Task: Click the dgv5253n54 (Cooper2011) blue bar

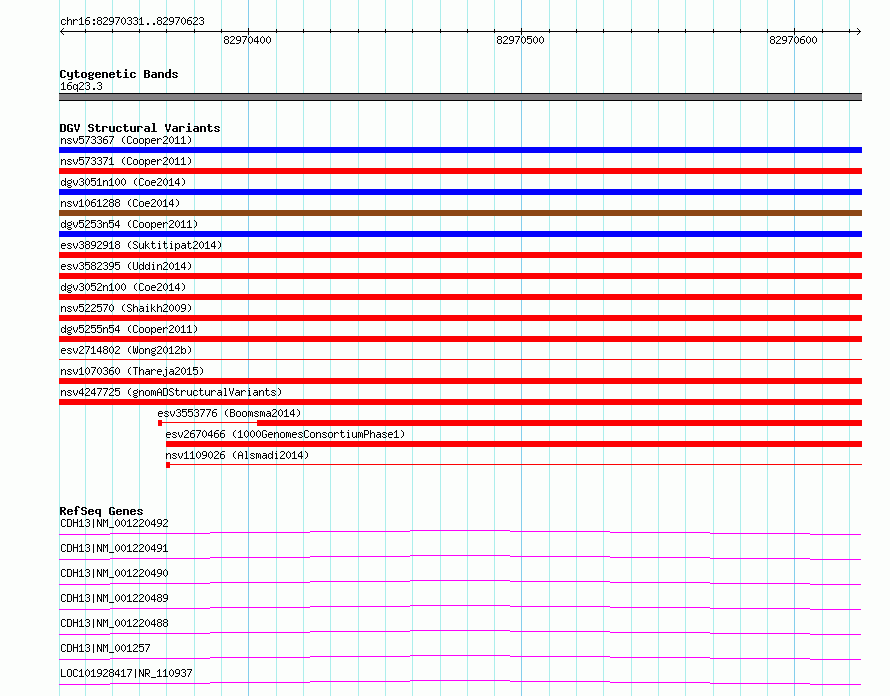Action: [460, 234]
